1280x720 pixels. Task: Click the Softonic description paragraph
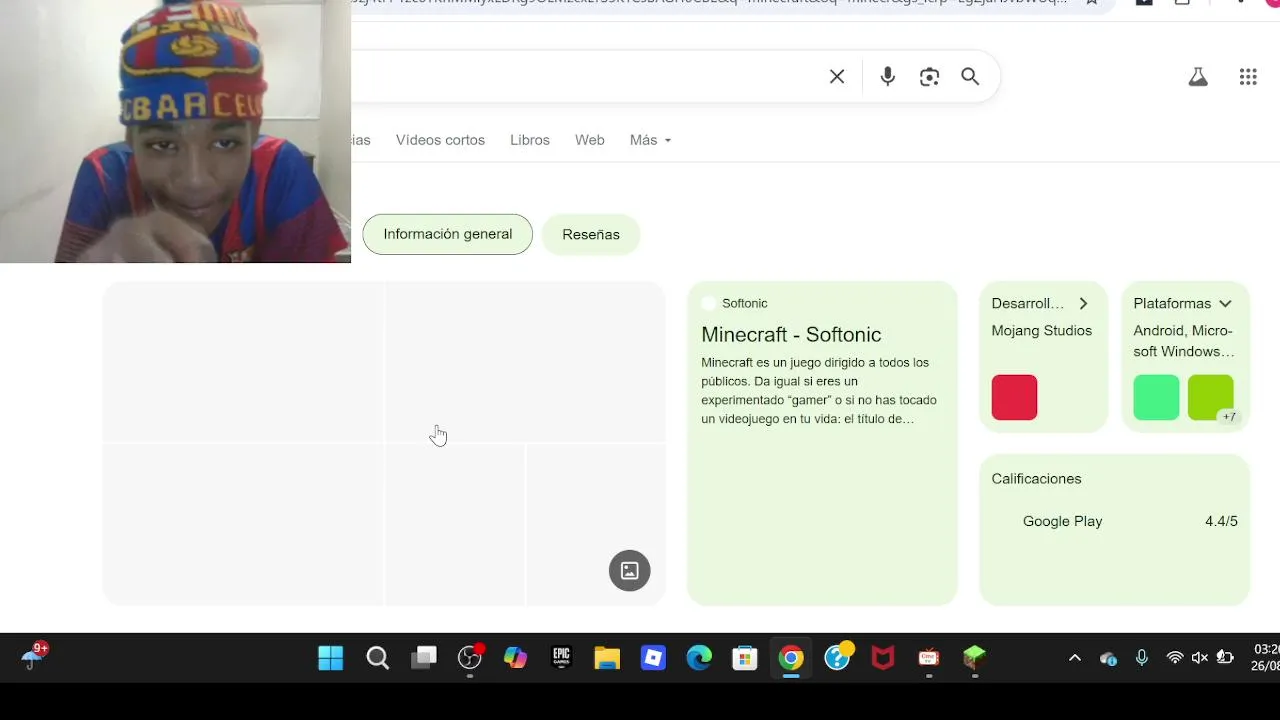tap(819, 391)
